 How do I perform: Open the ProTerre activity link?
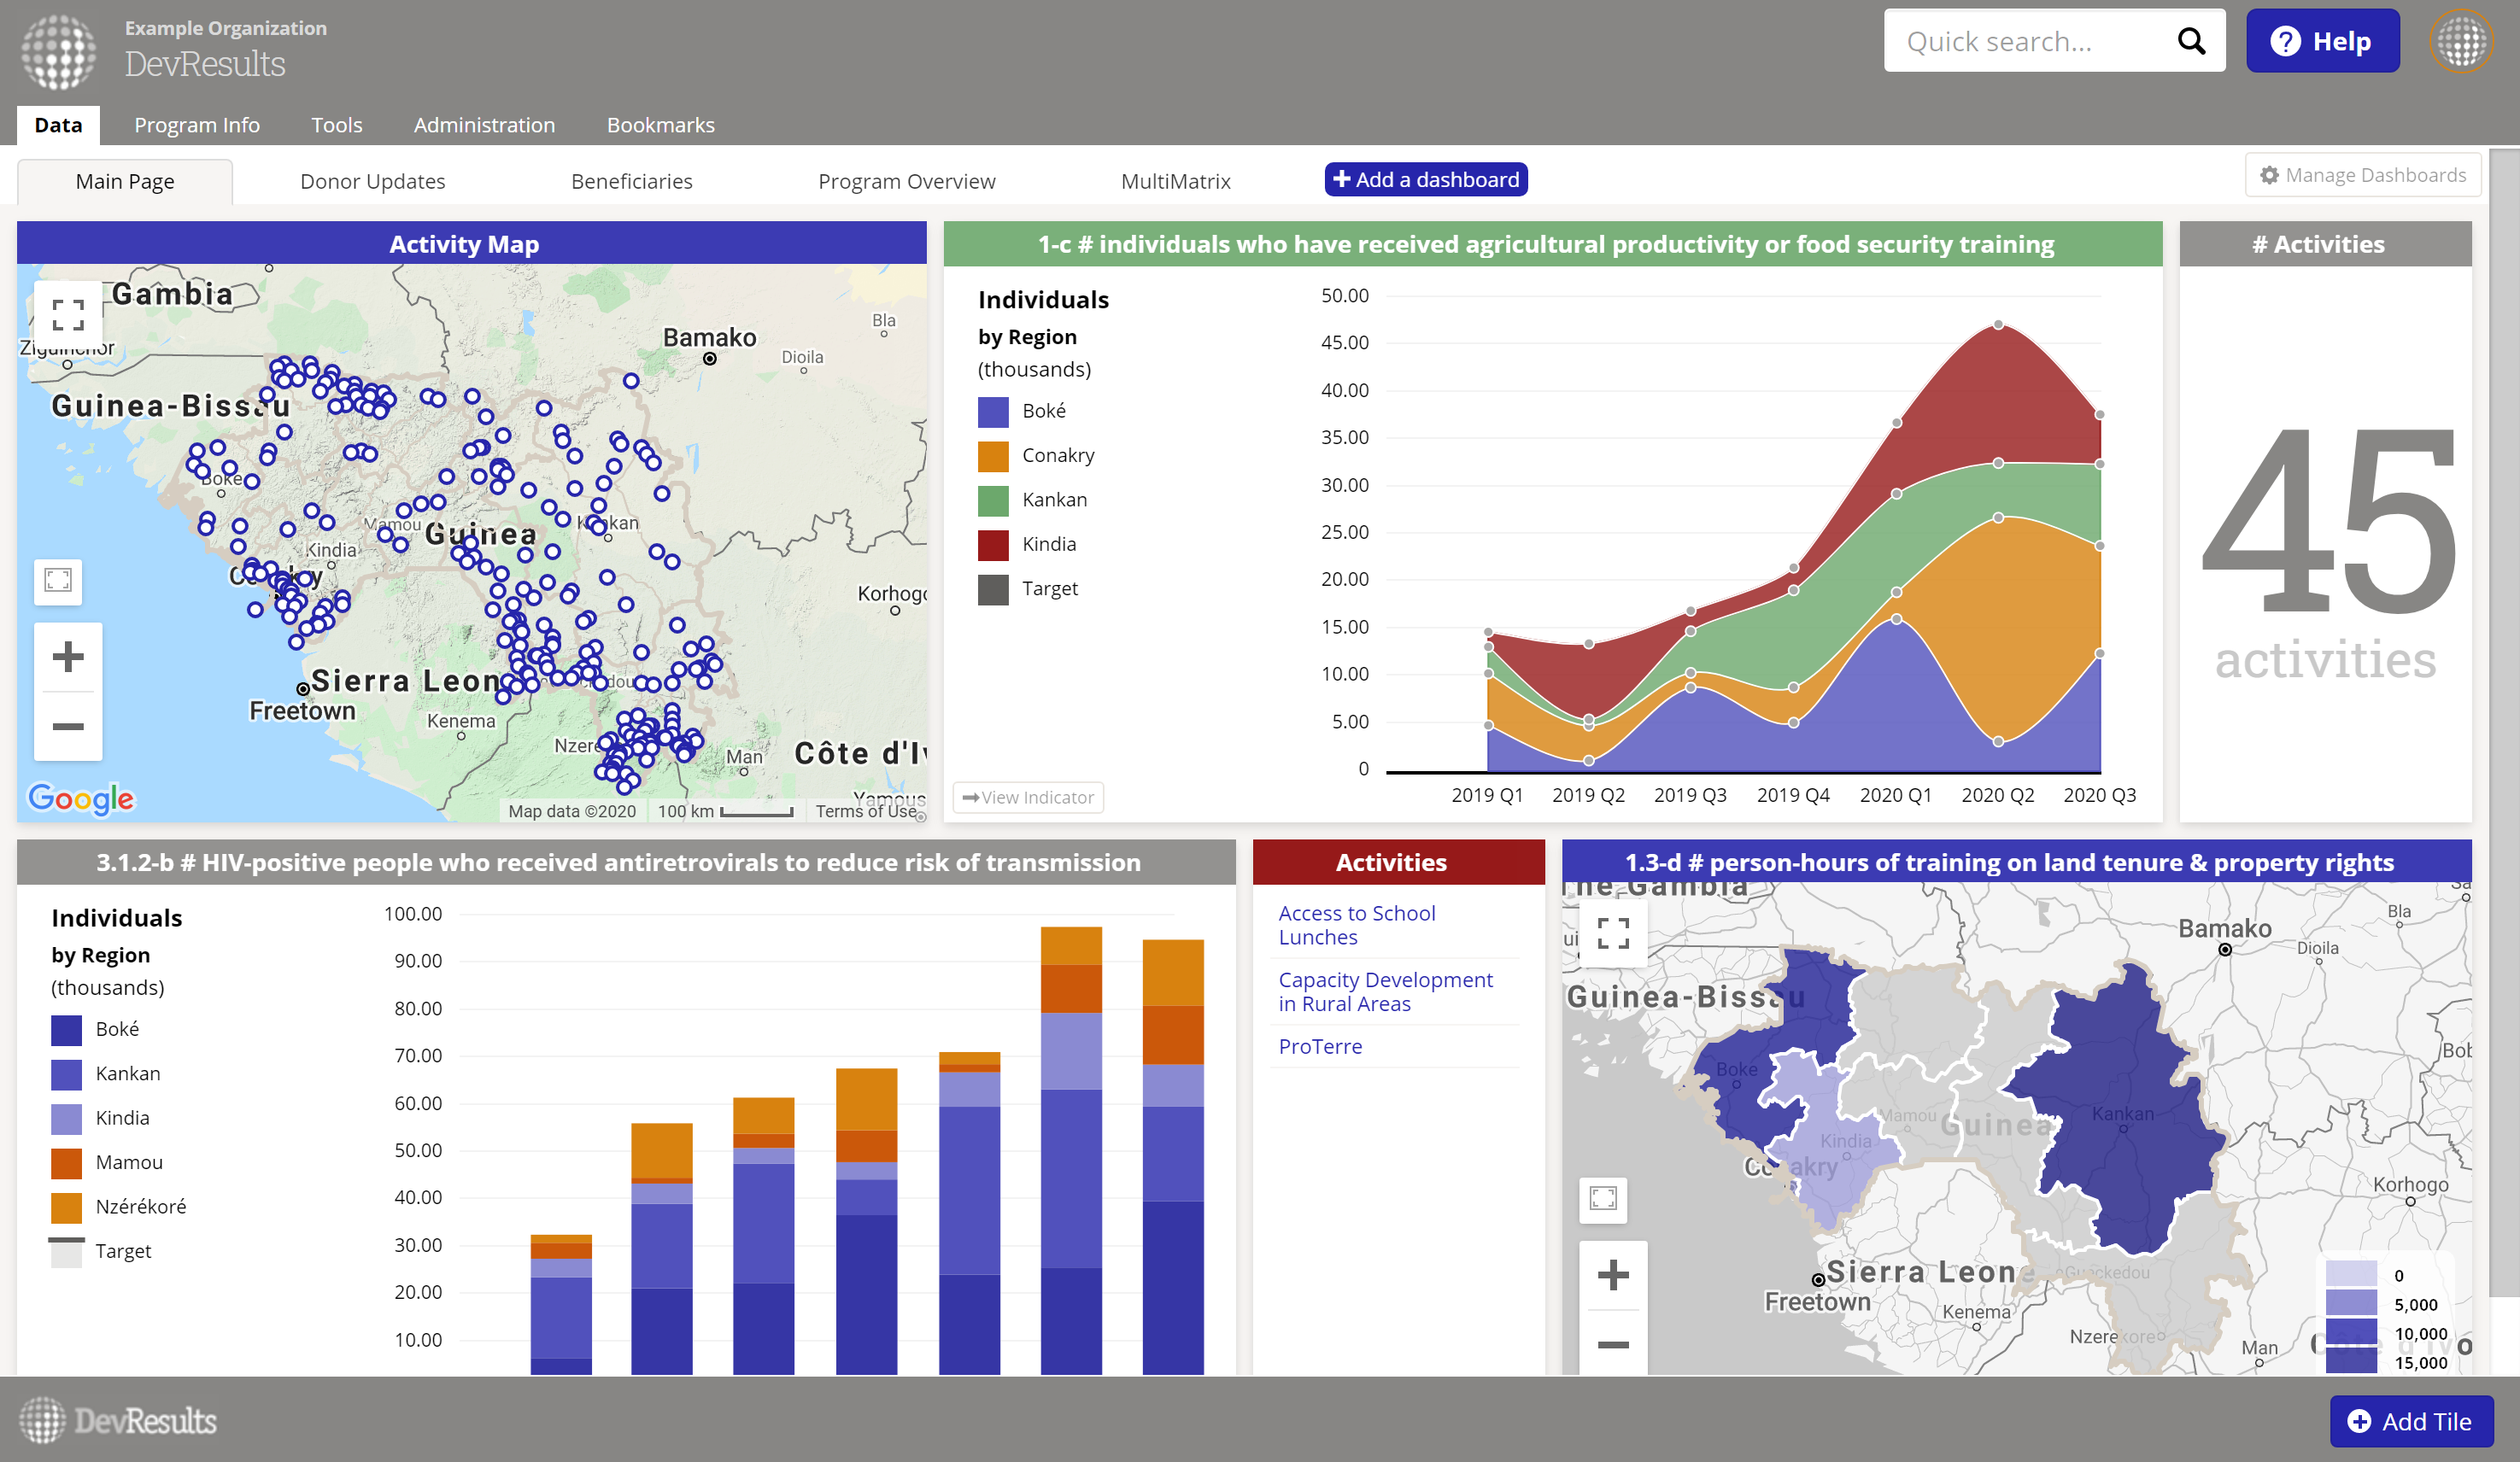1319,1046
